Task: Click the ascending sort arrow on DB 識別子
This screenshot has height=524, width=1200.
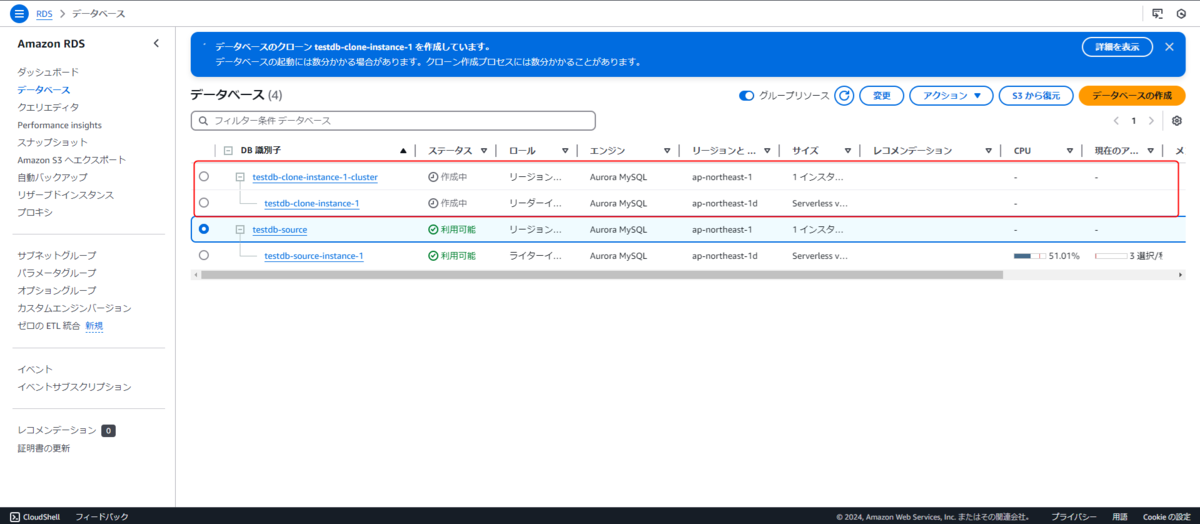Action: (403, 151)
